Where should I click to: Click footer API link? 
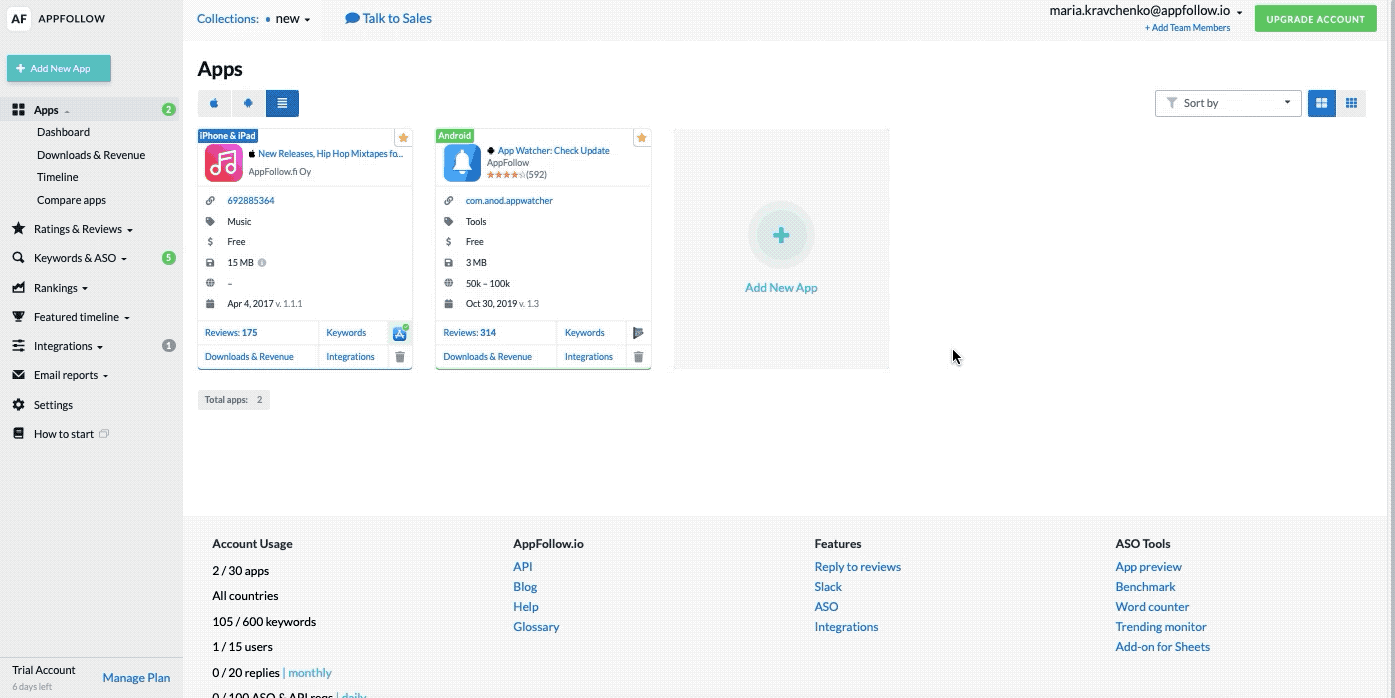coord(523,567)
